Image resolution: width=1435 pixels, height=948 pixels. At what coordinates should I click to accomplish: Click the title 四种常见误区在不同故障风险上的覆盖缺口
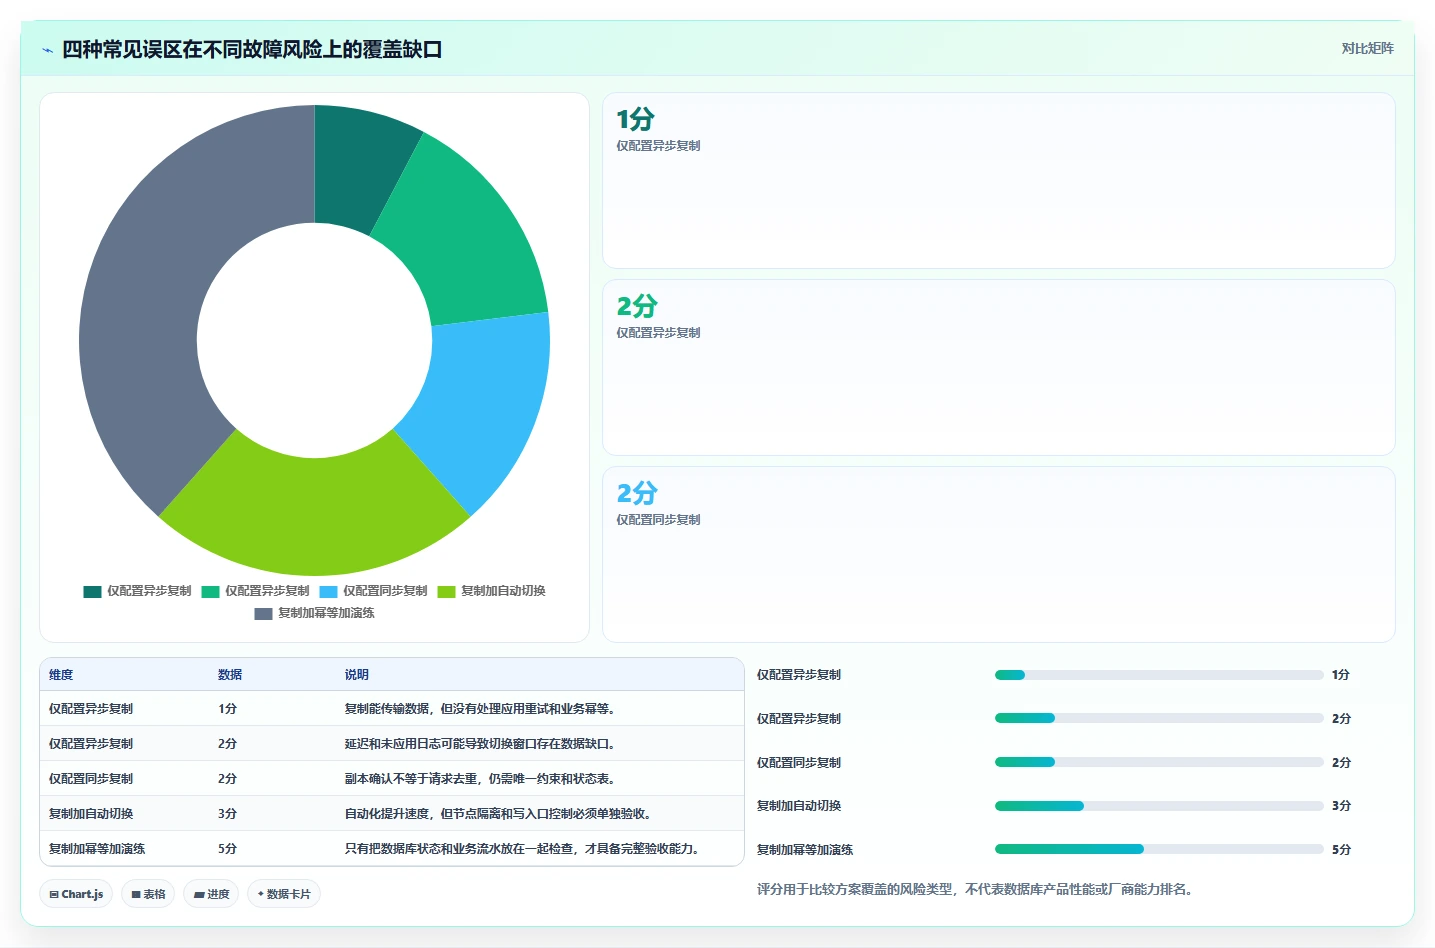coord(252,50)
